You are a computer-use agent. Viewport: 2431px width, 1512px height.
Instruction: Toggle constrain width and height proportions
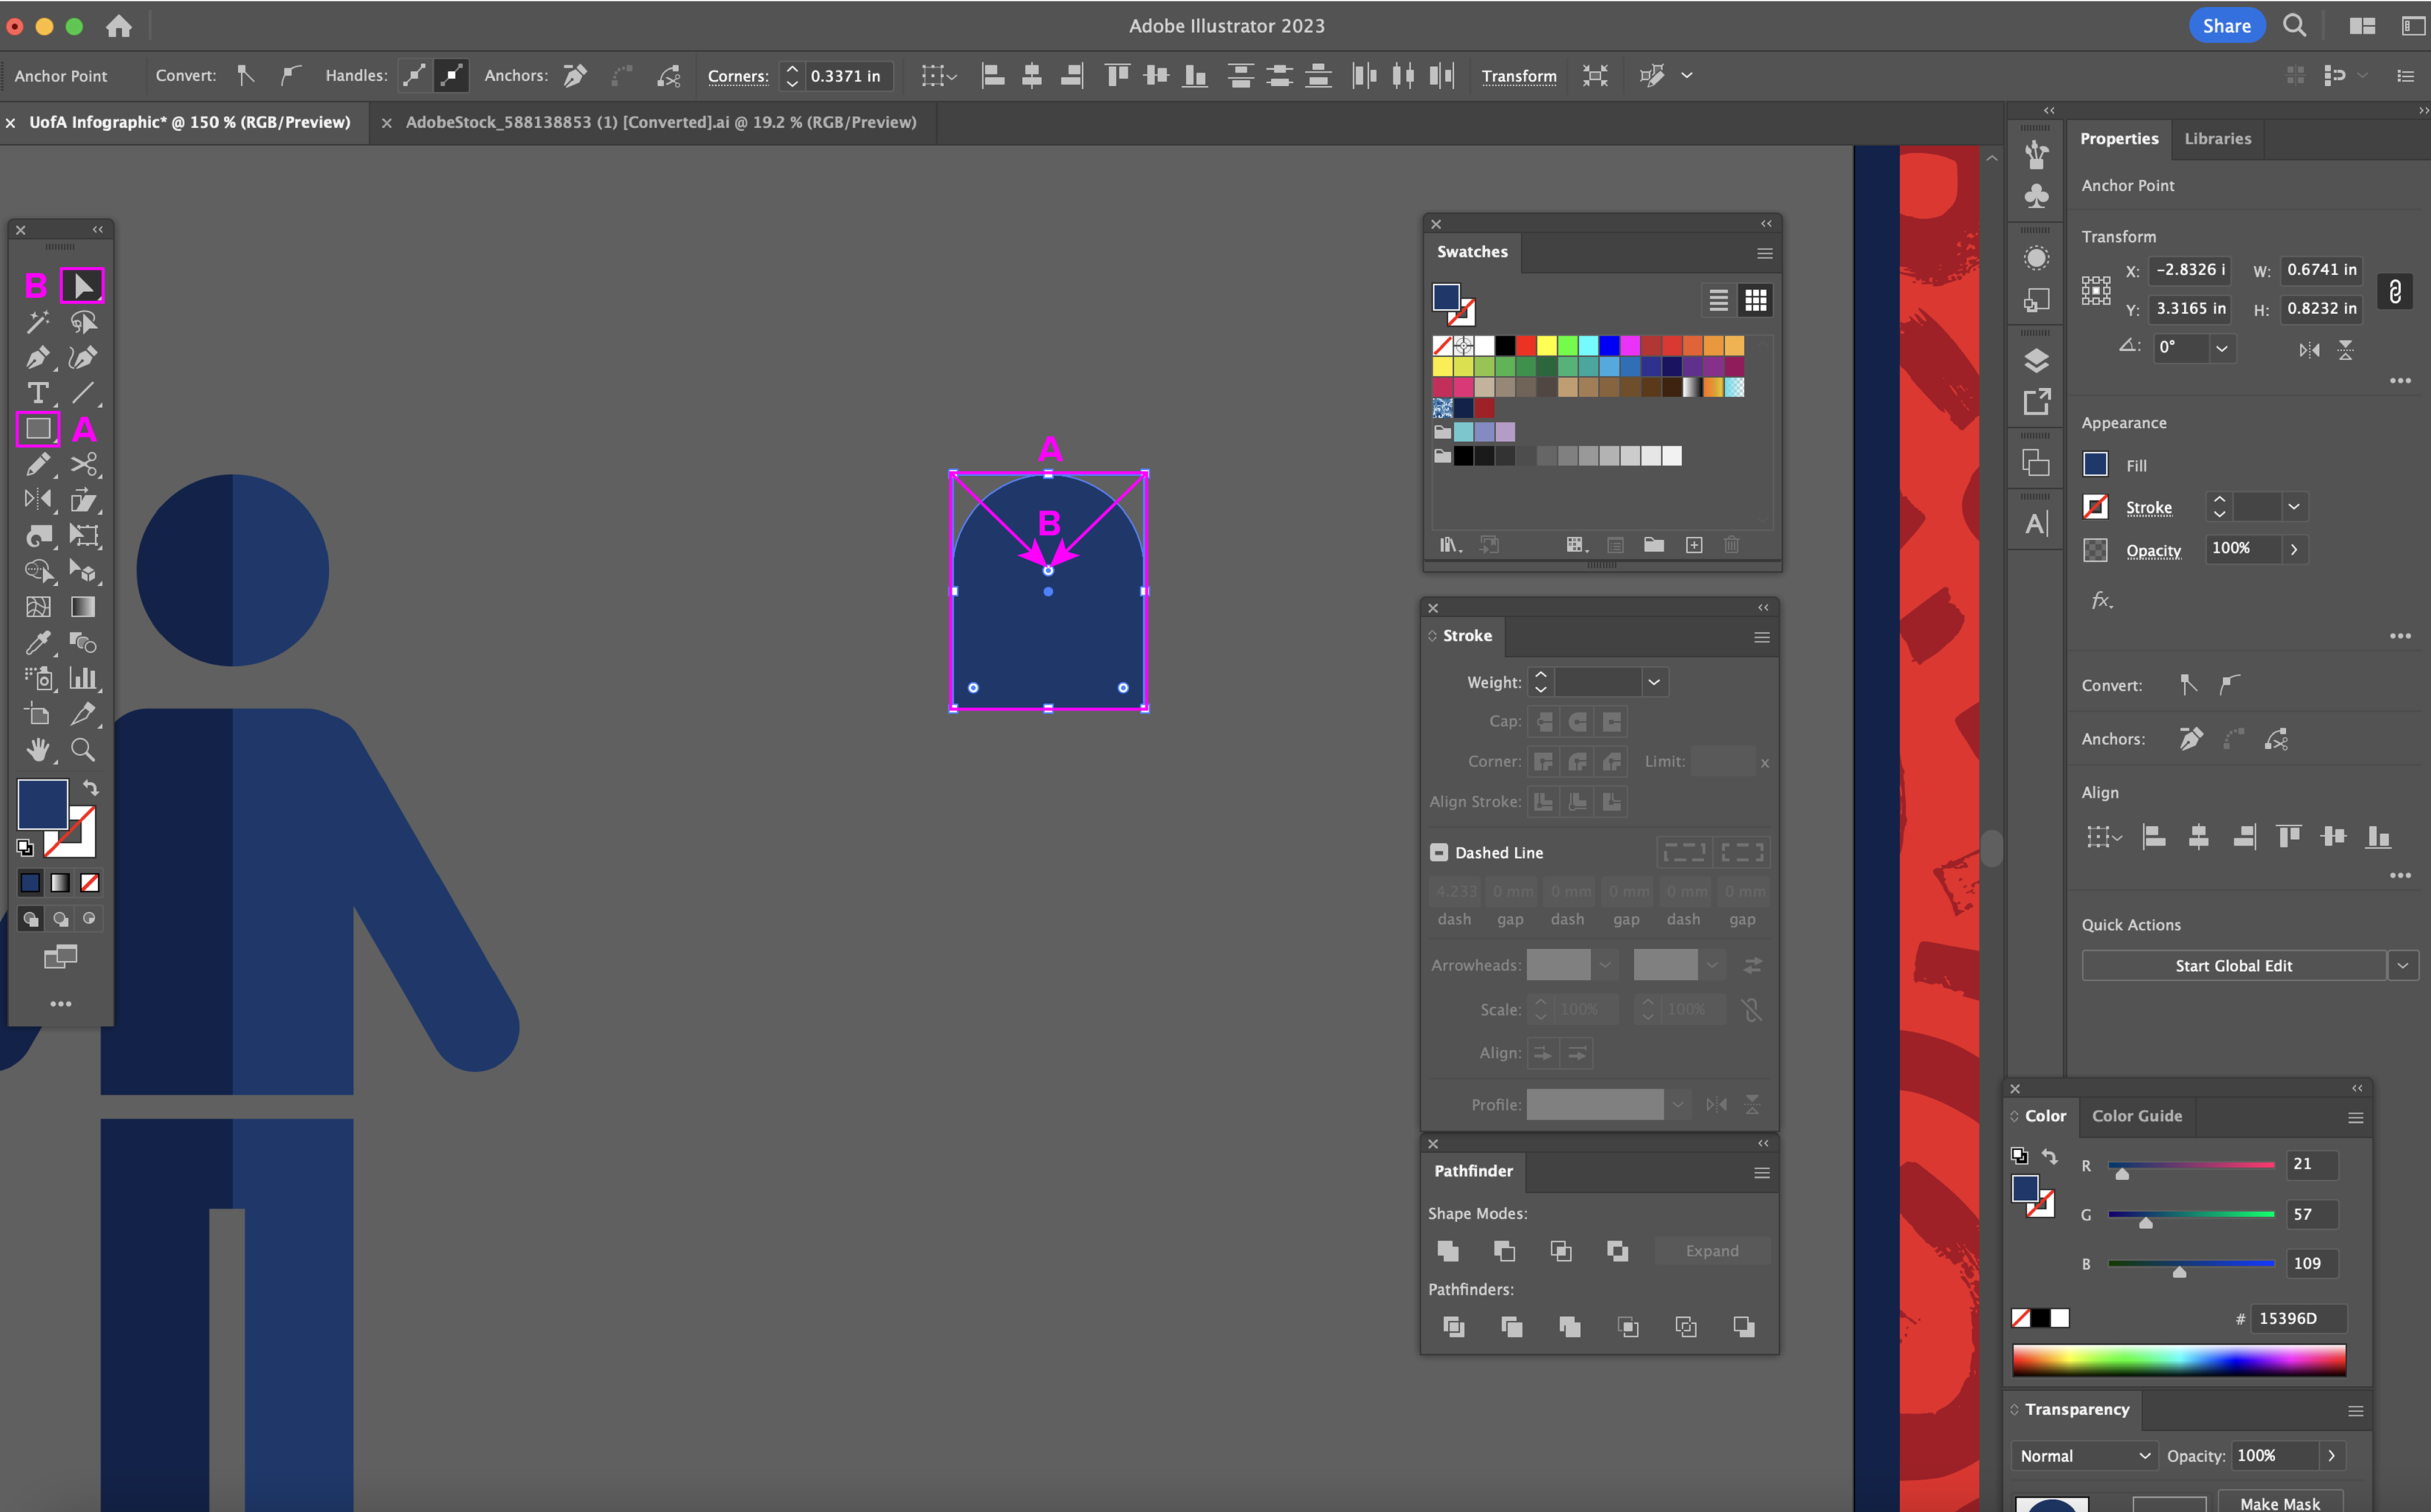[x=2394, y=291]
